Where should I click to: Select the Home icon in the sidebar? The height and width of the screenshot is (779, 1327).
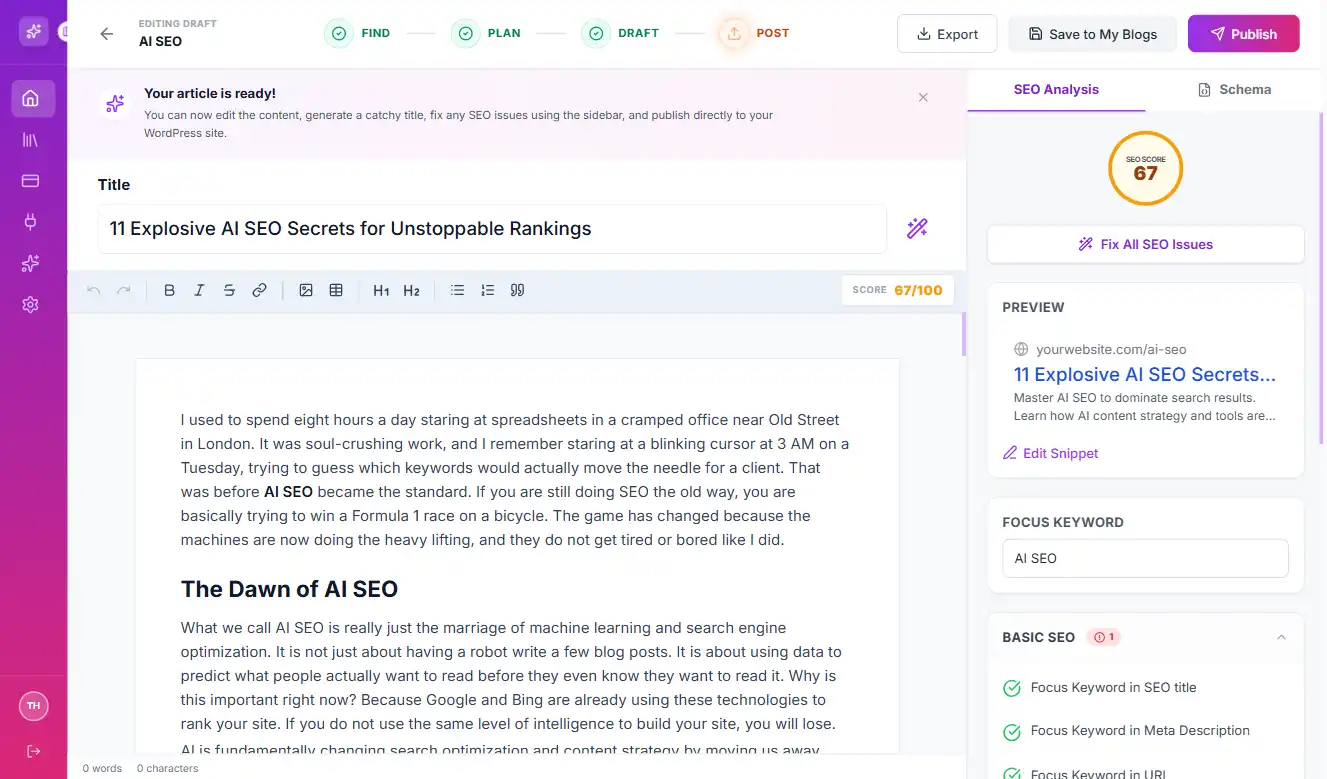(33, 99)
